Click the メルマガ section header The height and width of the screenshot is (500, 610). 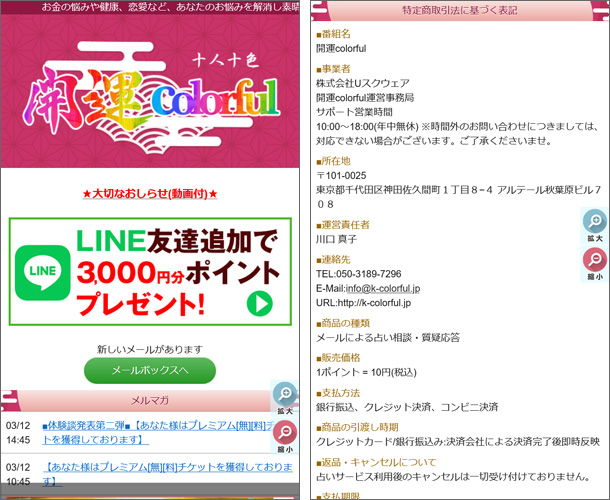[x=150, y=400]
